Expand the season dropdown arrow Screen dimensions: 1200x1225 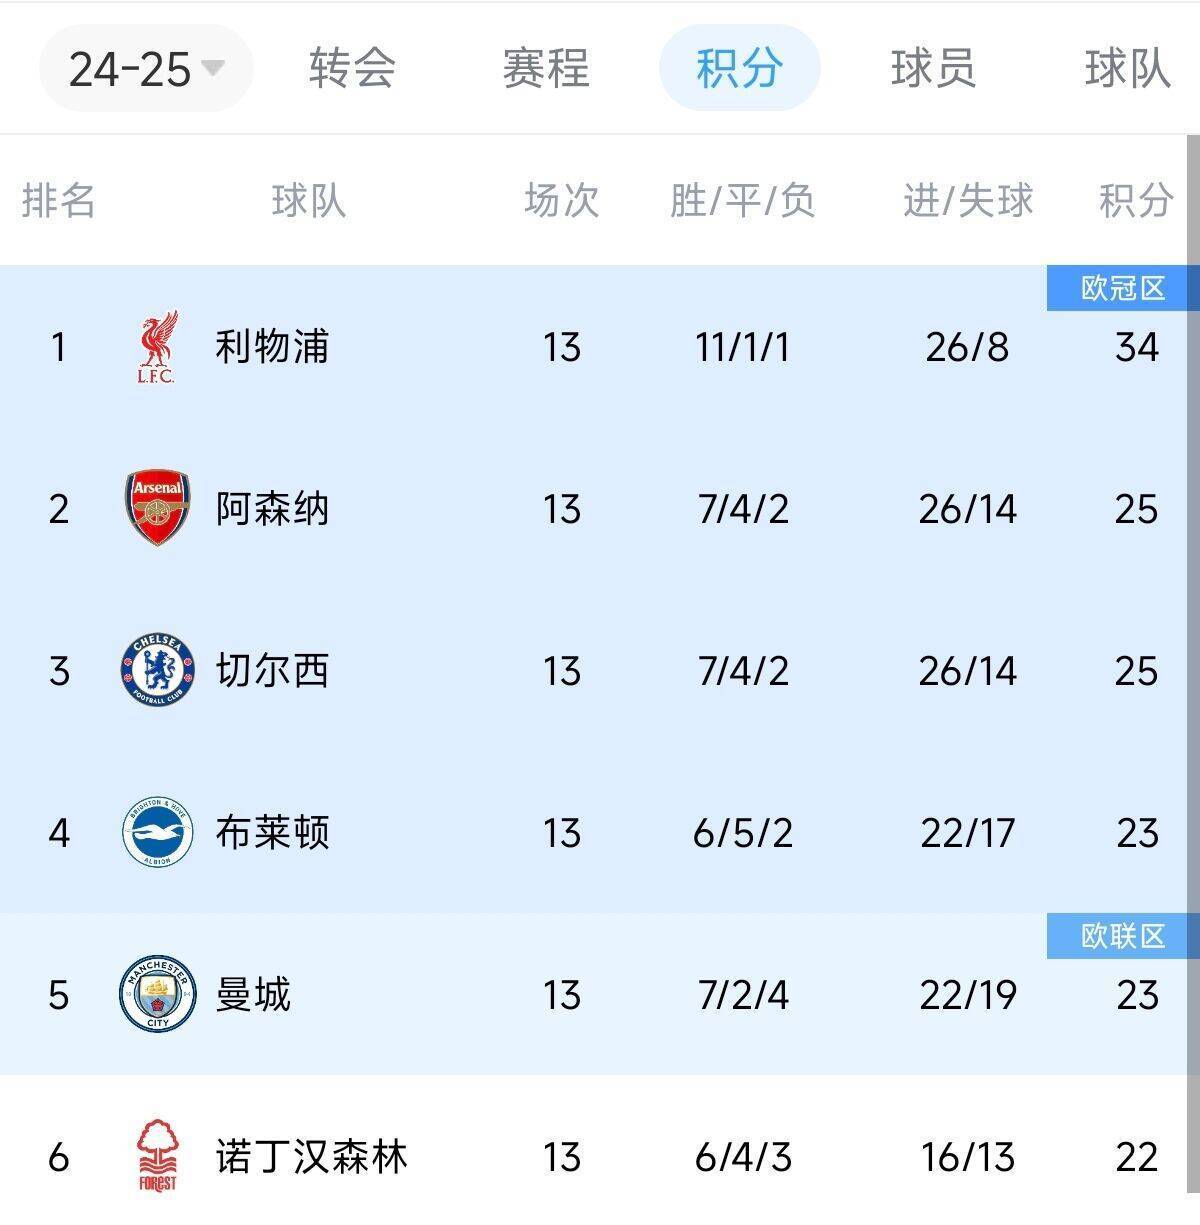click(210, 67)
